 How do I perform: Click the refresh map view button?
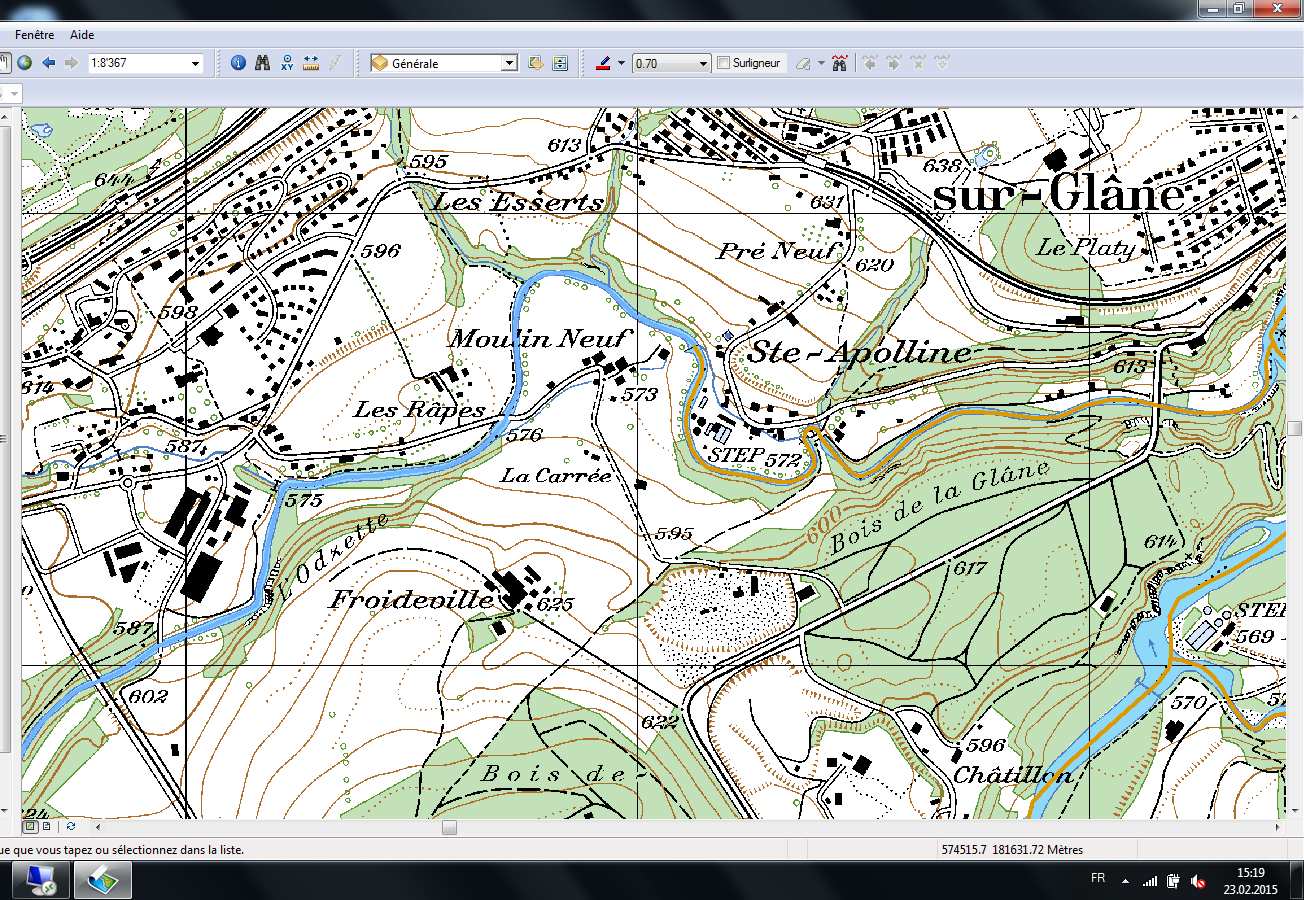click(70, 826)
